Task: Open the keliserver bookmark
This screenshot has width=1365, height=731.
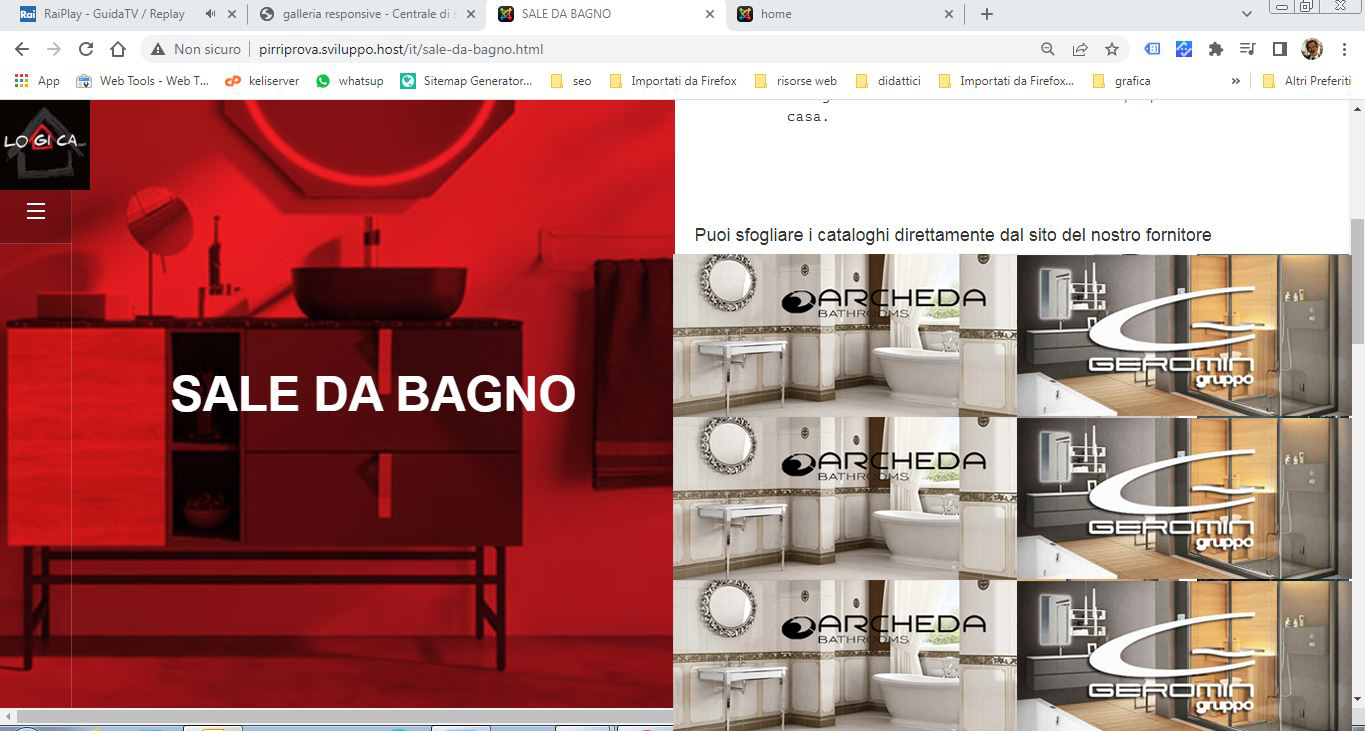Action: 262,81
